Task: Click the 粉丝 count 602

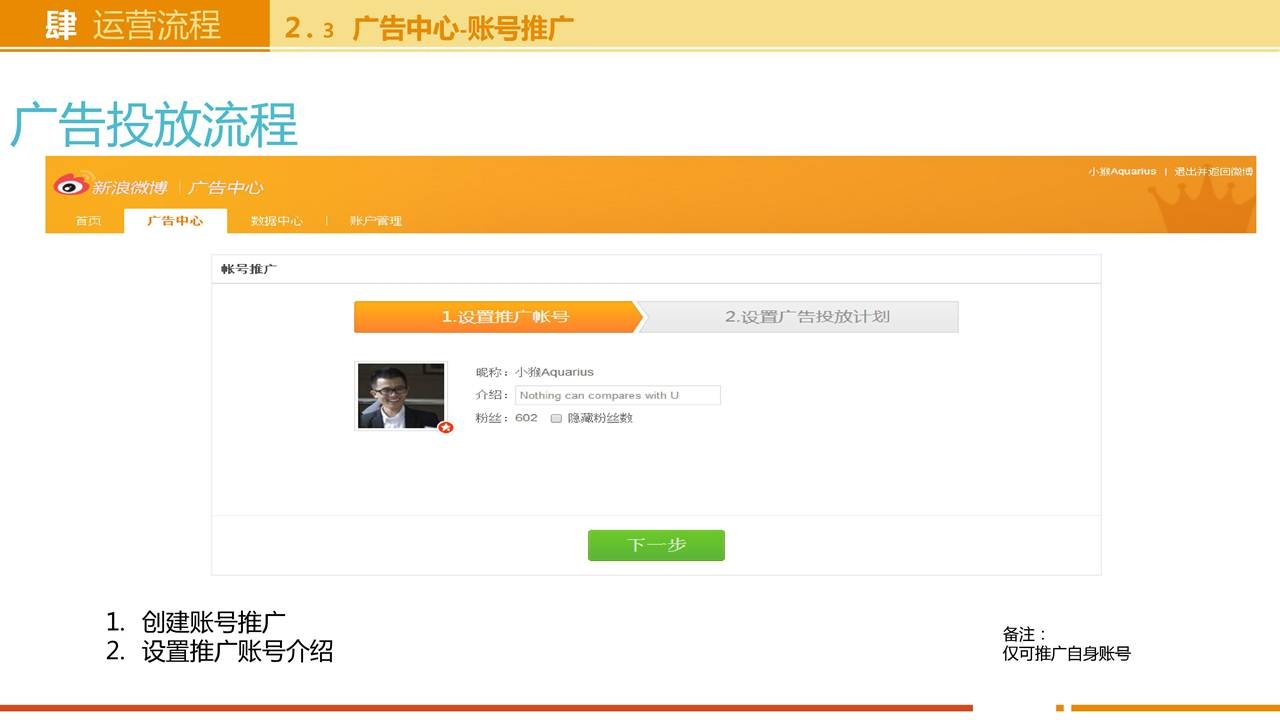Action: [526, 418]
